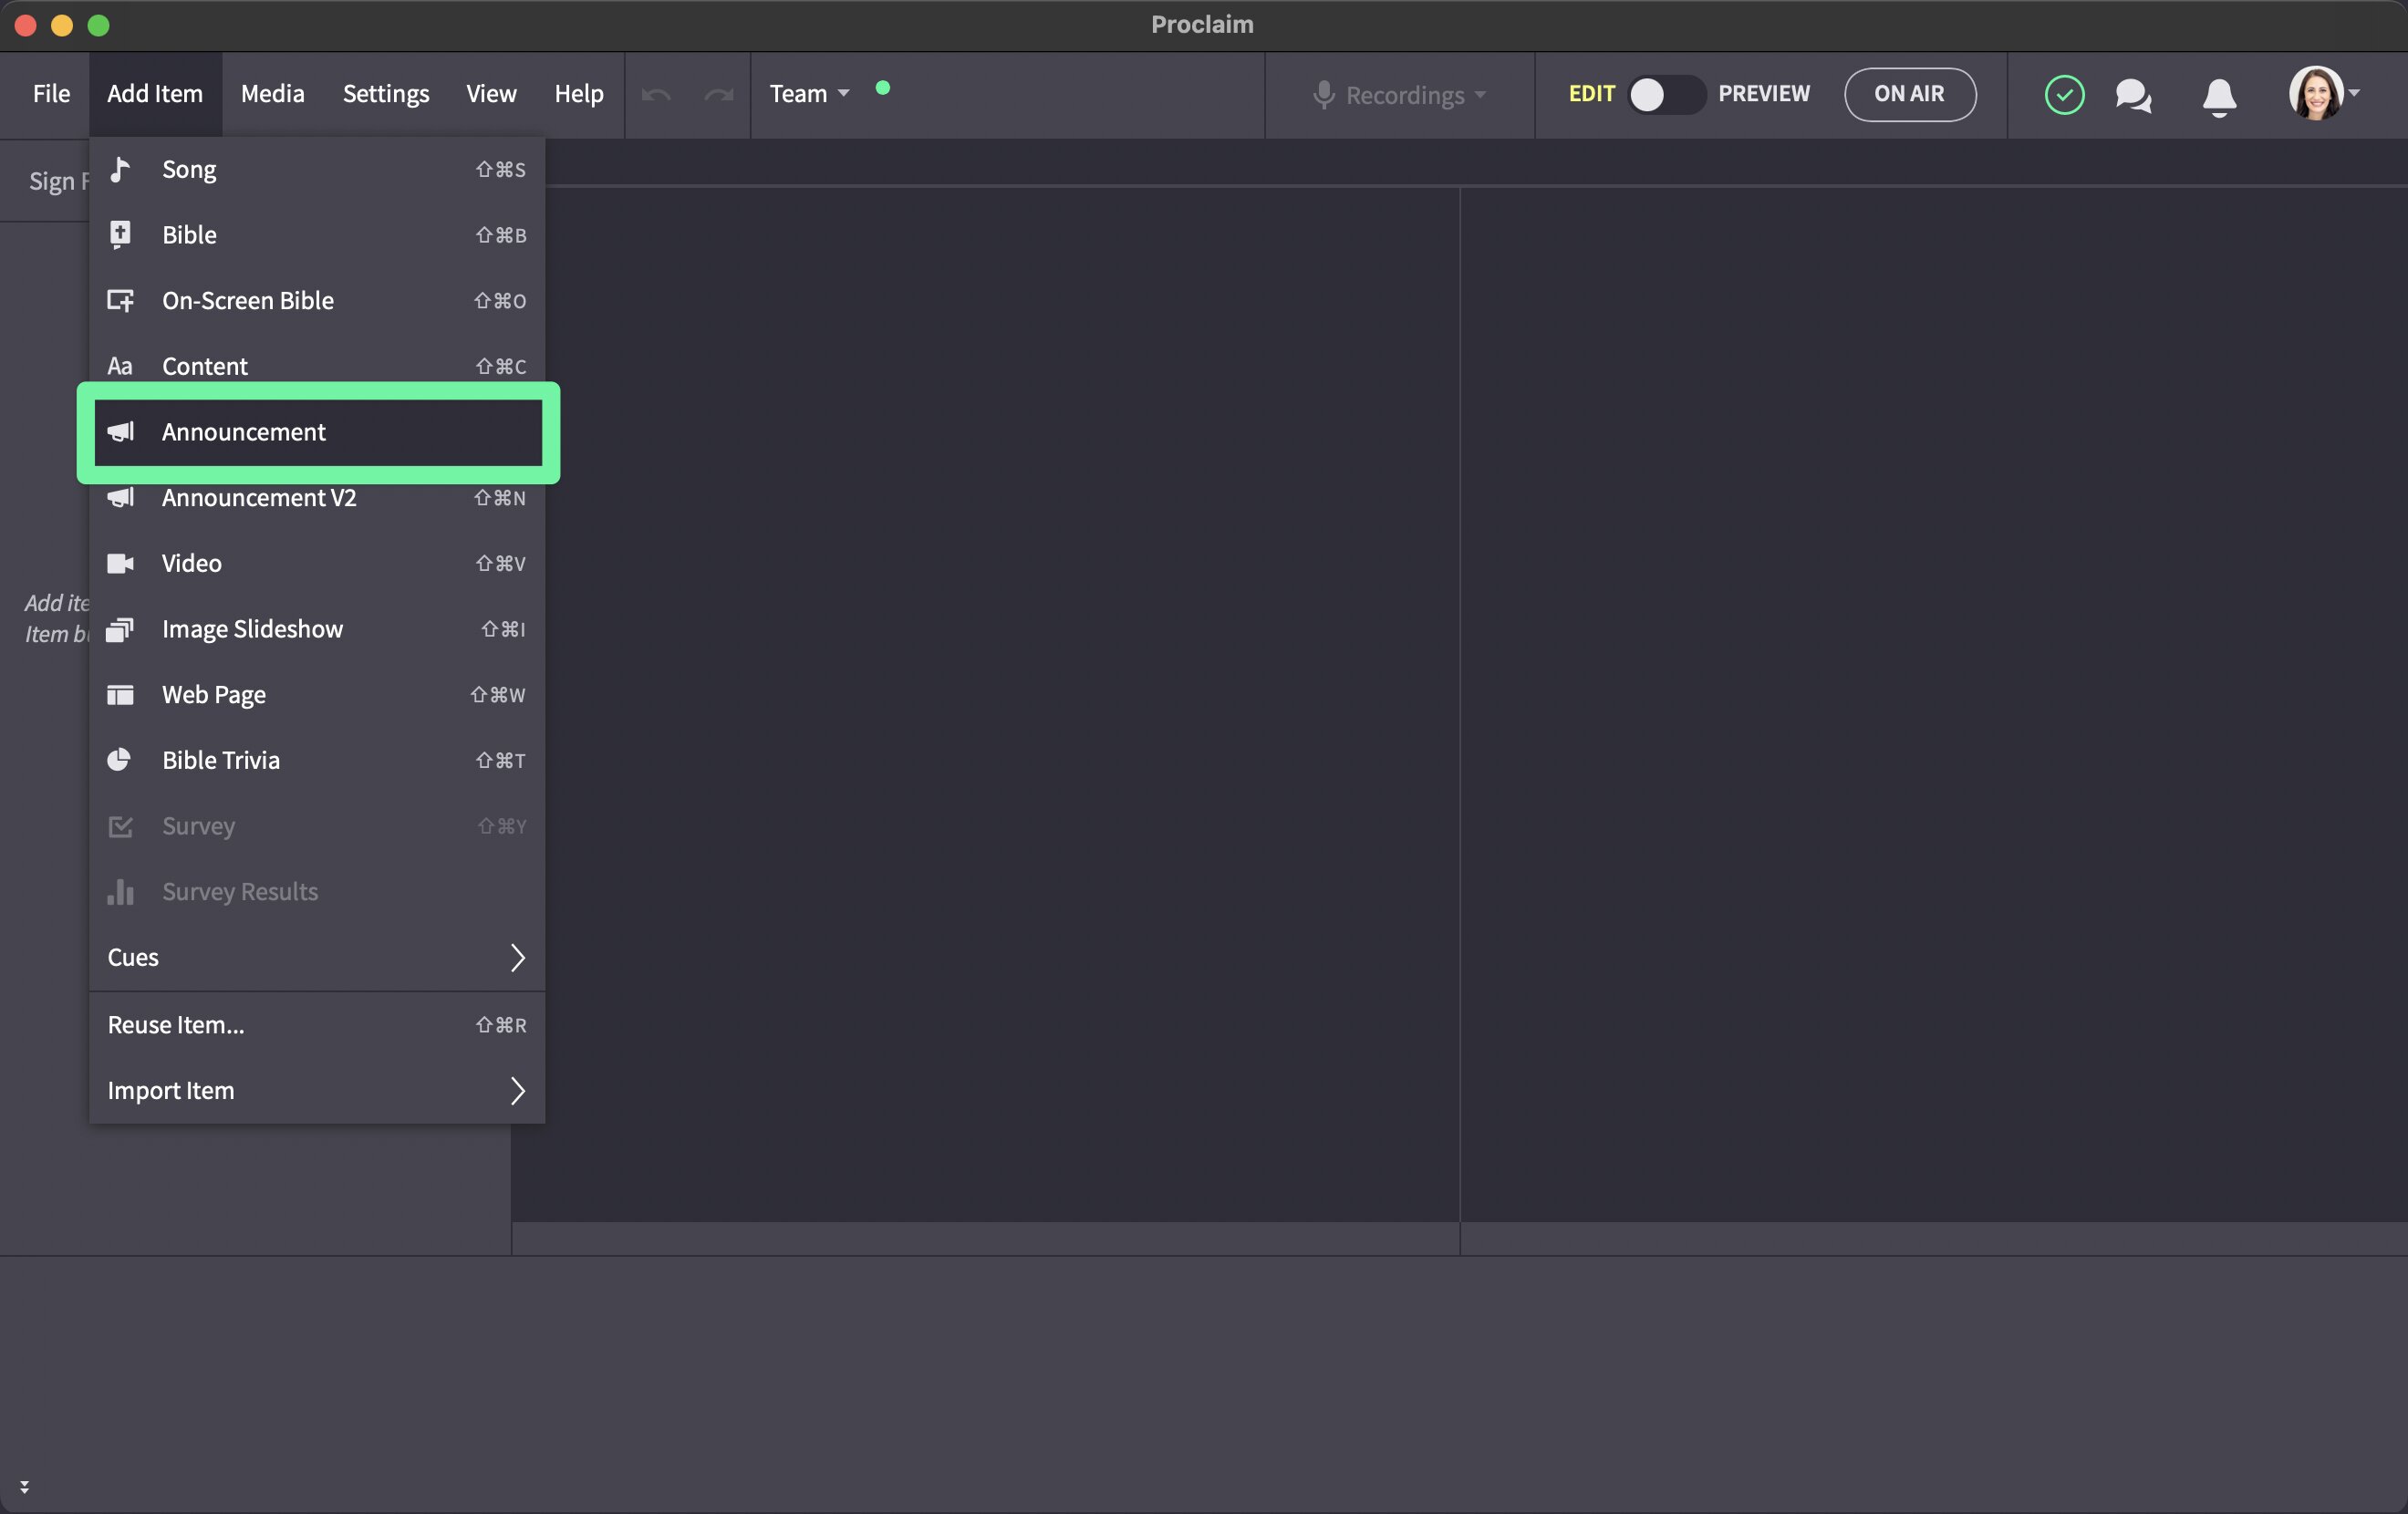Click the PREVIEW label
Viewport: 2408px width, 1514px height.
[x=1764, y=93]
